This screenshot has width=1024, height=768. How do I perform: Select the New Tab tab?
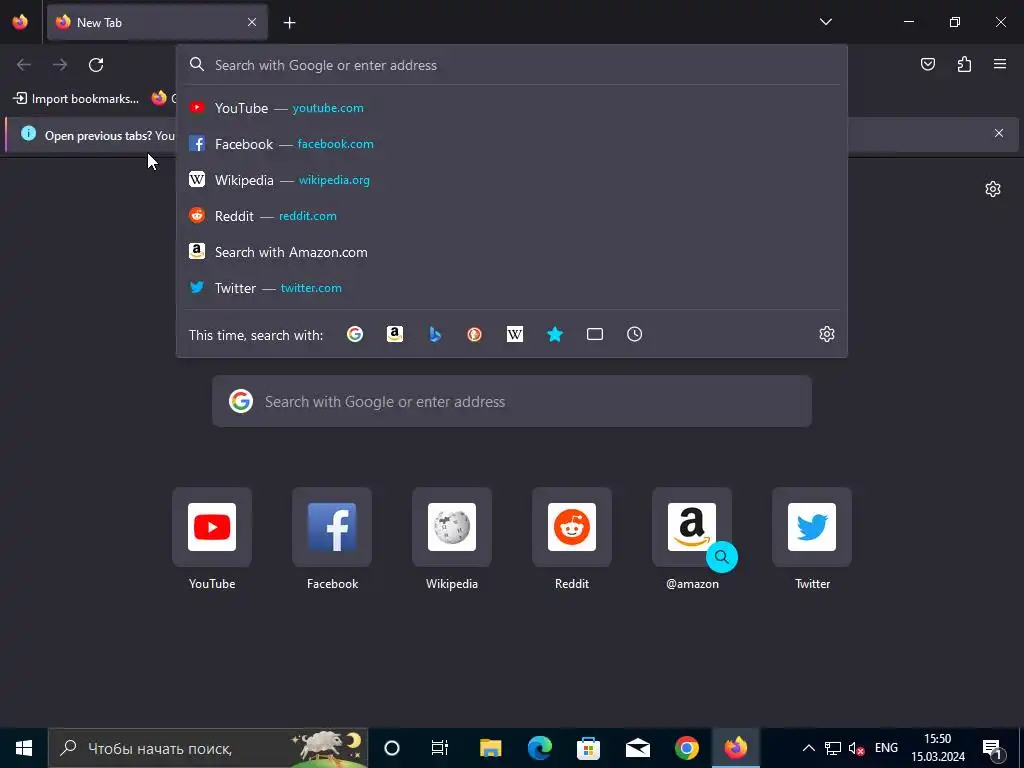[157, 22]
